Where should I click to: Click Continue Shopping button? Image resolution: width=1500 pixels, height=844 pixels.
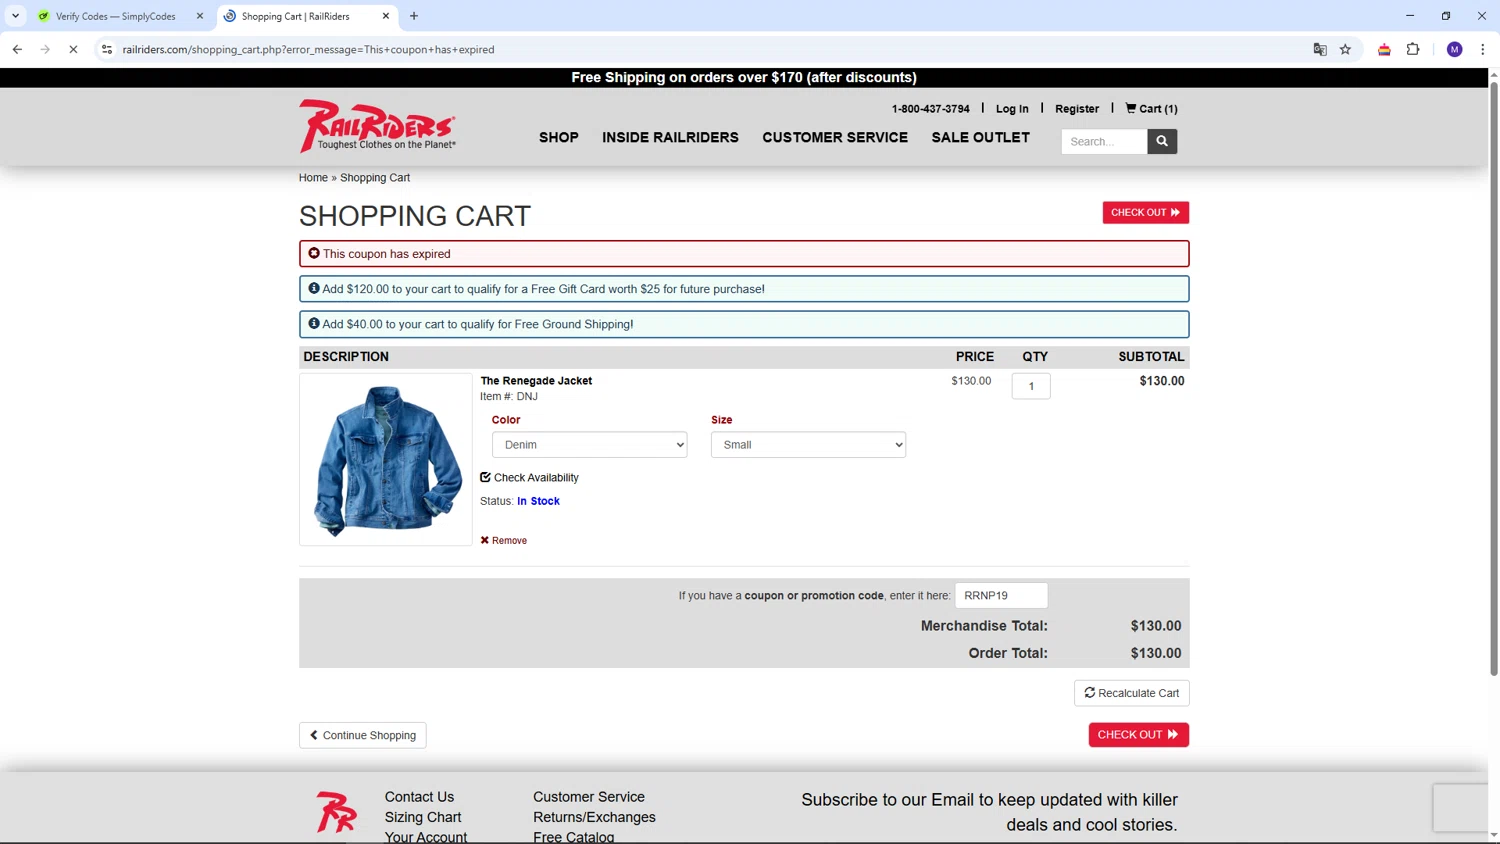pos(362,735)
